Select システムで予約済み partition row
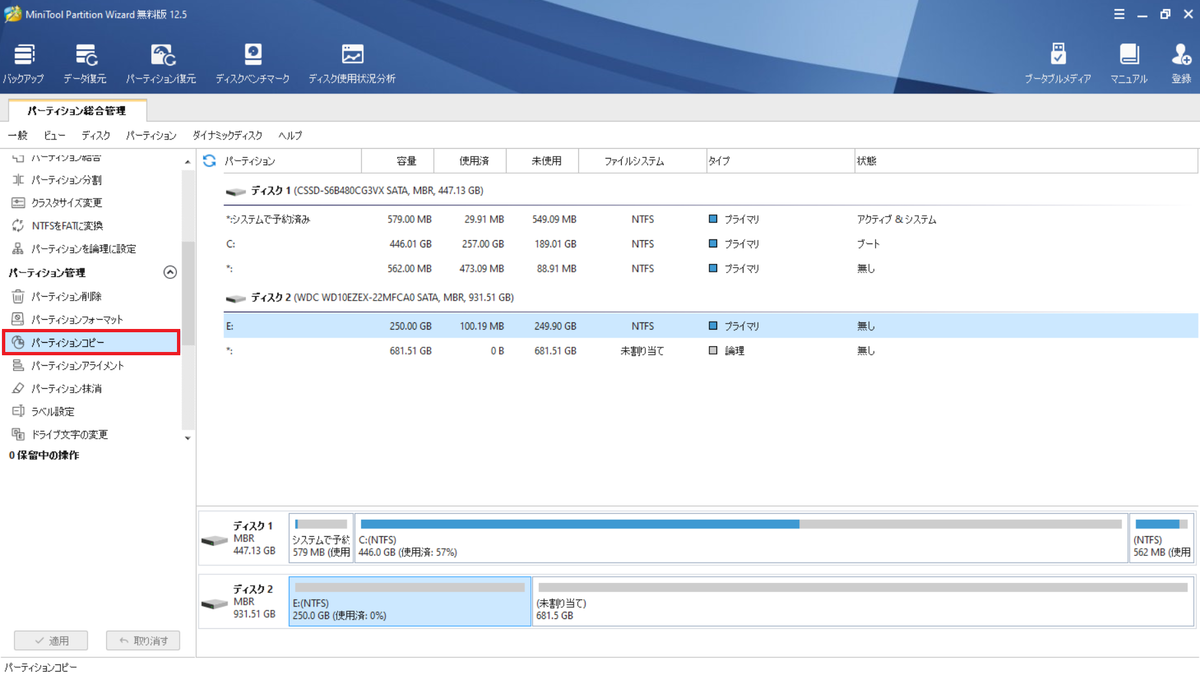Viewport: 1200px width, 675px height. click(710, 219)
